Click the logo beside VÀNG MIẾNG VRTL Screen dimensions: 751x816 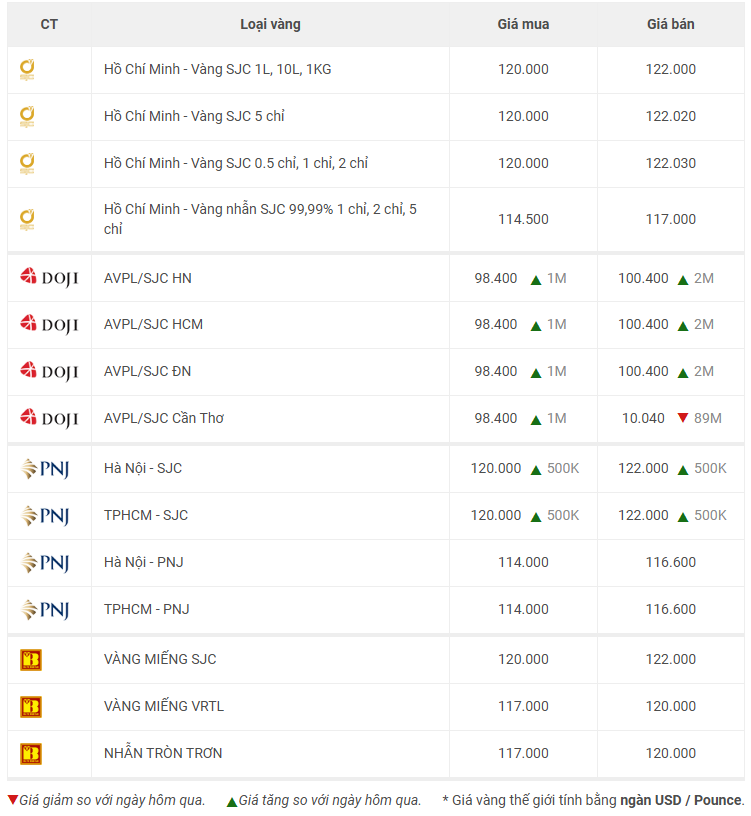click(31, 707)
